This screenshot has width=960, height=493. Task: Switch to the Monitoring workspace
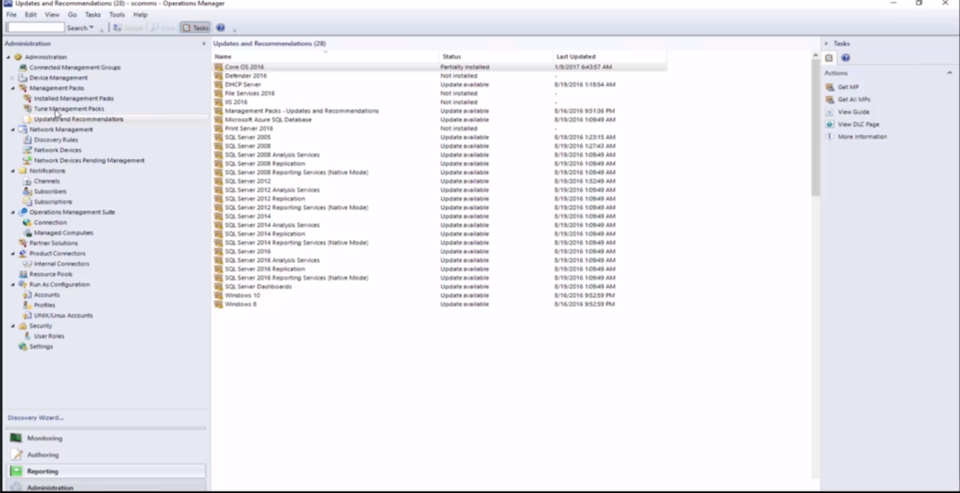pos(106,438)
